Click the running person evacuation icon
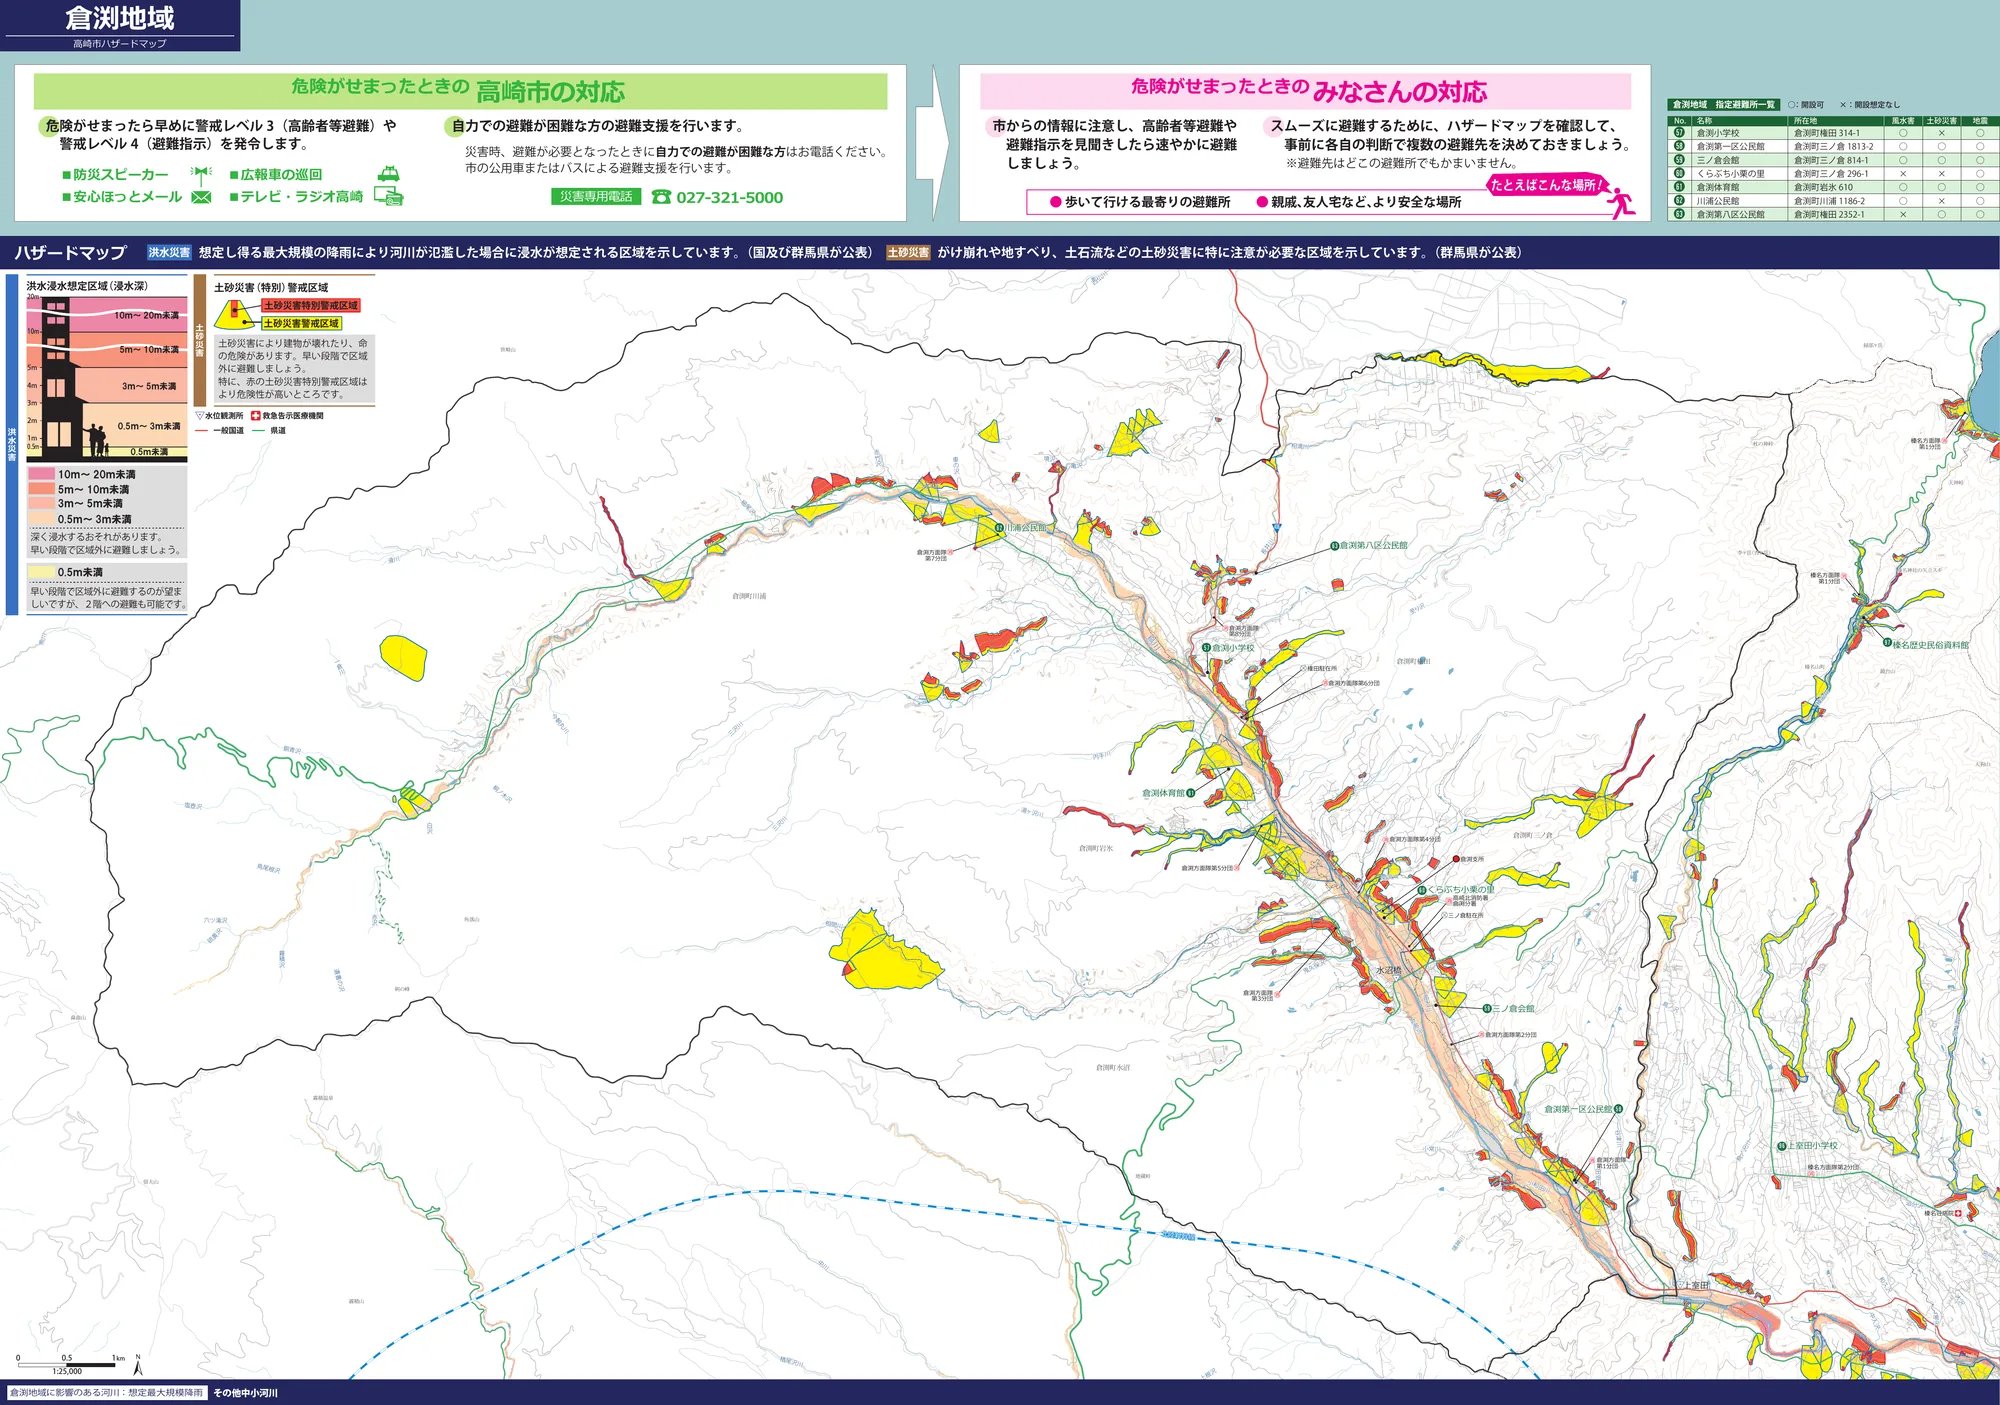 [x=1620, y=202]
